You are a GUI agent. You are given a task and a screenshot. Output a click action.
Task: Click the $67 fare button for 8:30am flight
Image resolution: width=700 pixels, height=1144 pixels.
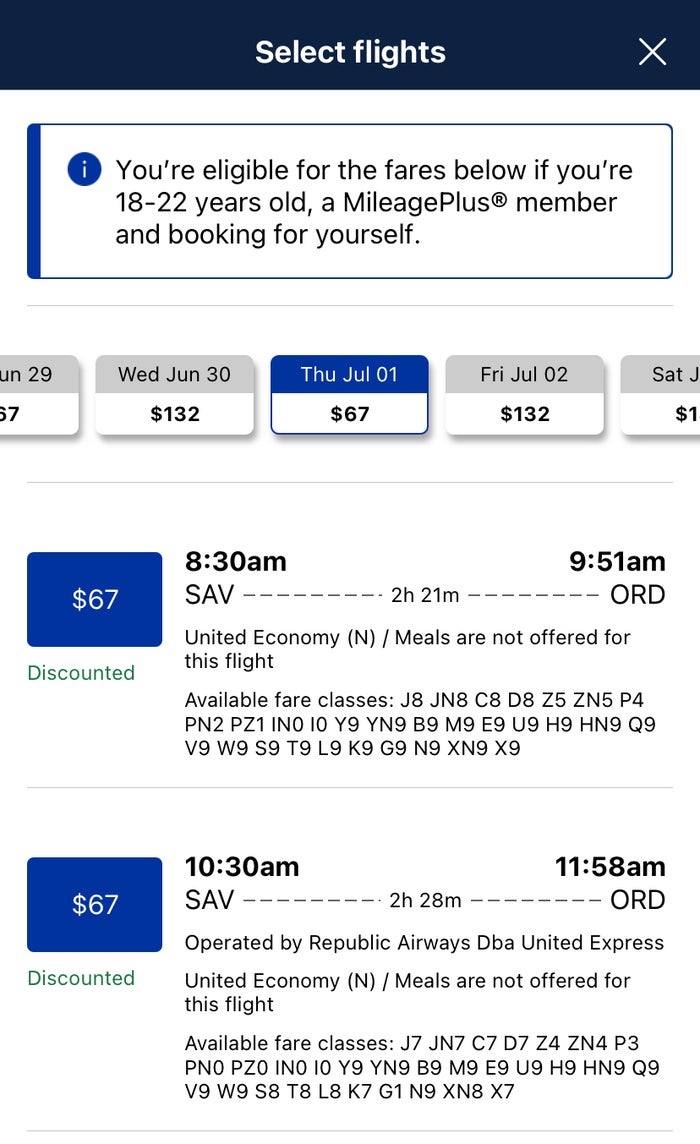click(94, 599)
